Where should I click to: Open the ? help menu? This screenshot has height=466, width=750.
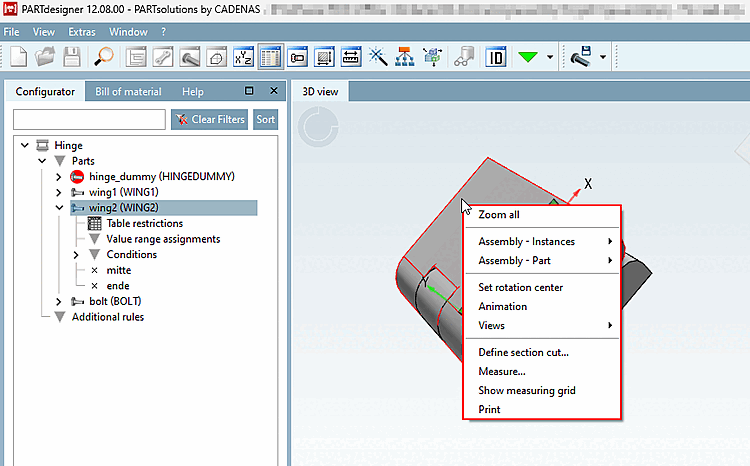tap(164, 32)
